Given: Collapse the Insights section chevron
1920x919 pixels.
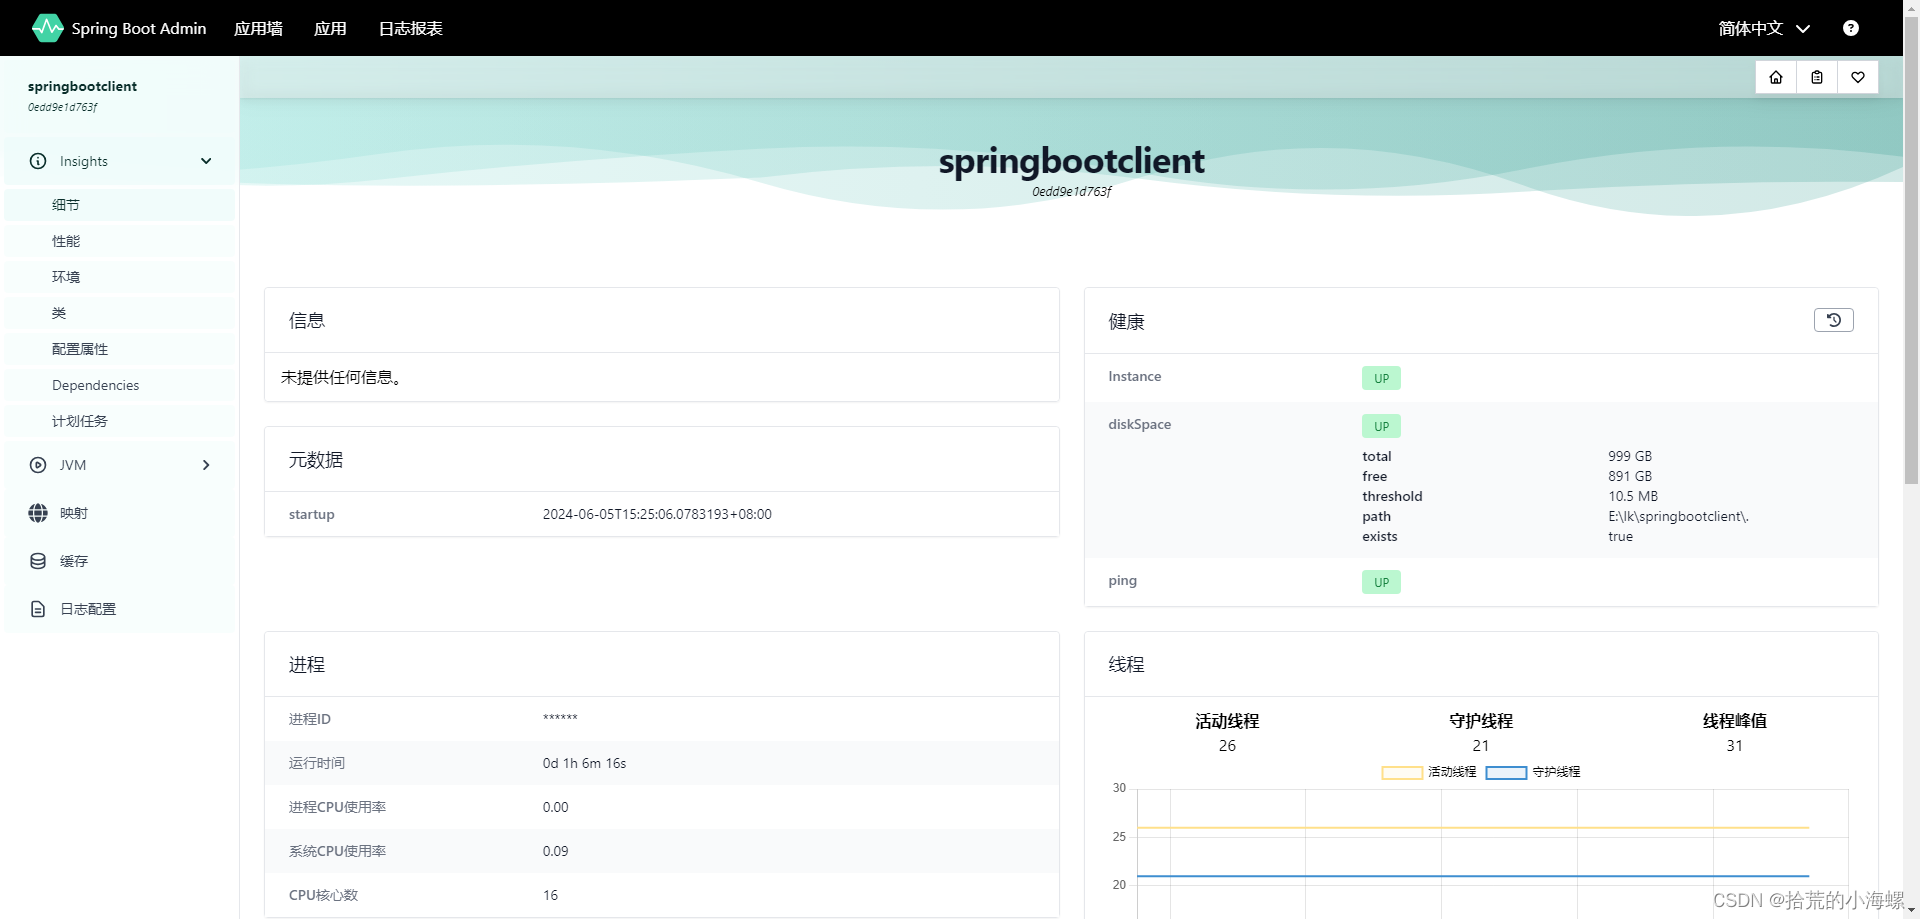Looking at the screenshot, I should [x=206, y=161].
